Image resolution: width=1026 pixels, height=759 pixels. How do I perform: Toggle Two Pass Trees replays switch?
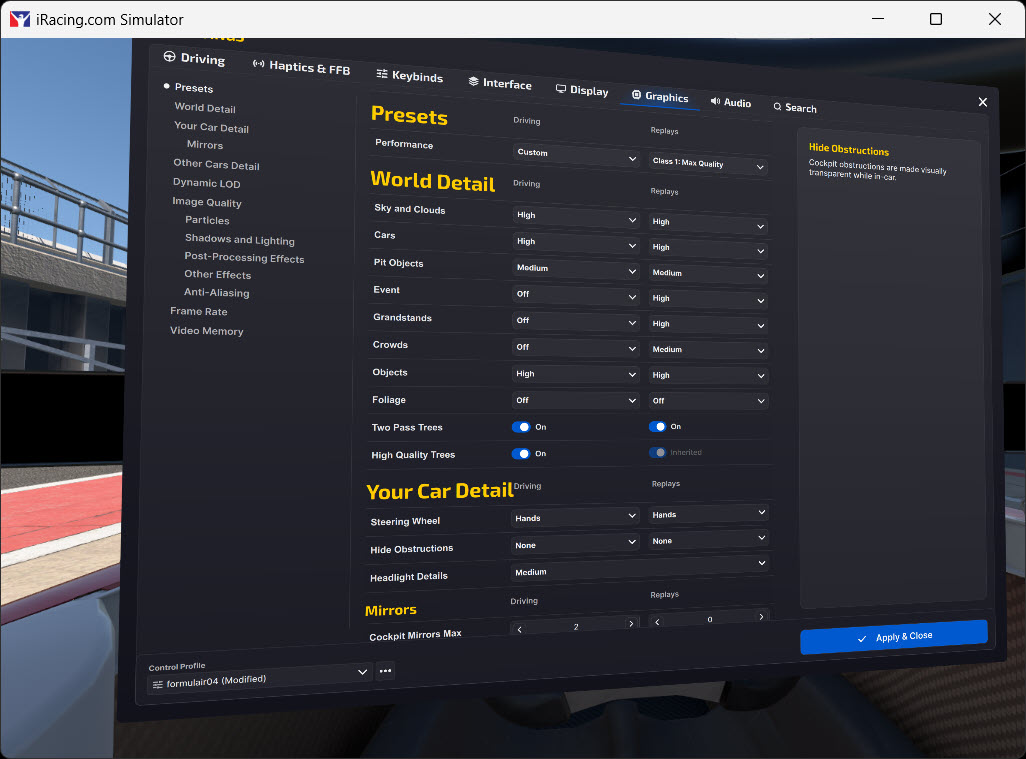click(657, 427)
